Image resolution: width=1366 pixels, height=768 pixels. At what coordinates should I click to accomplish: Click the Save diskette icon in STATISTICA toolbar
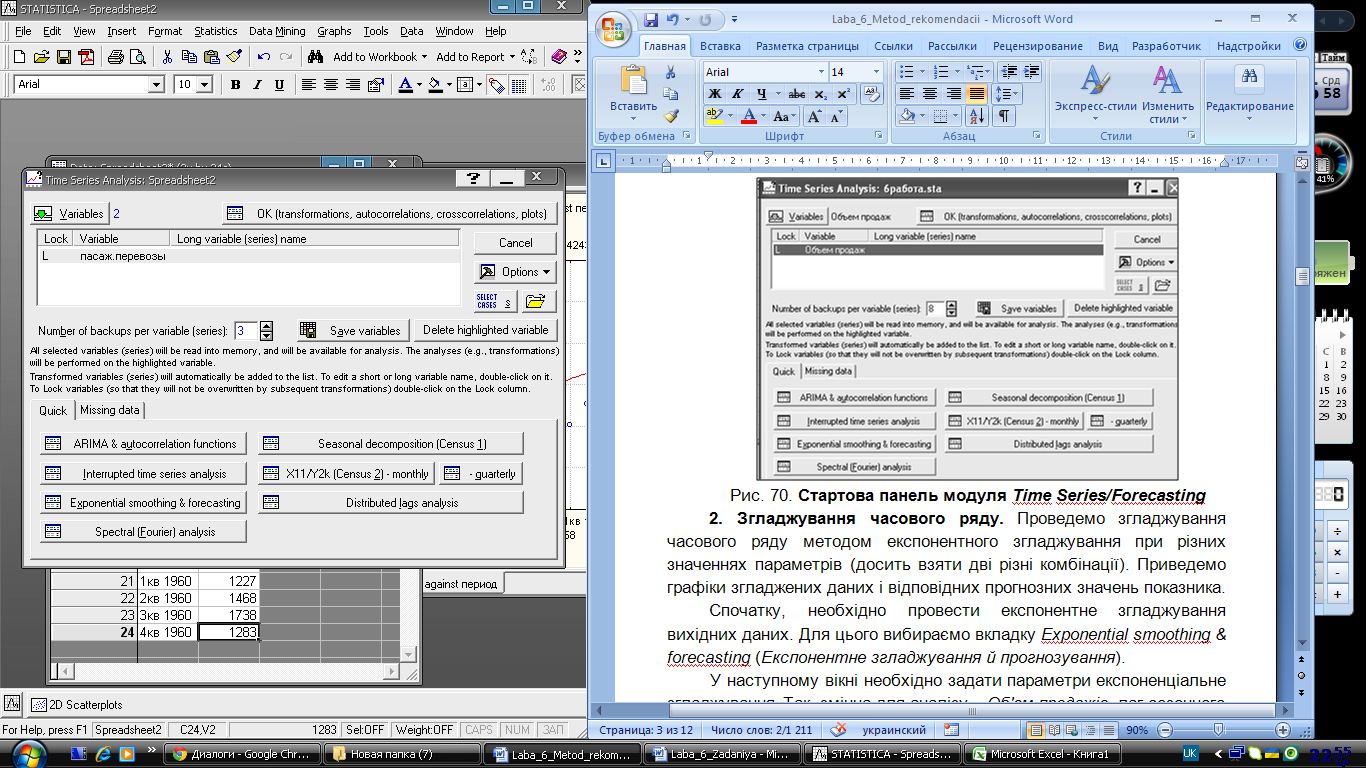pos(63,57)
